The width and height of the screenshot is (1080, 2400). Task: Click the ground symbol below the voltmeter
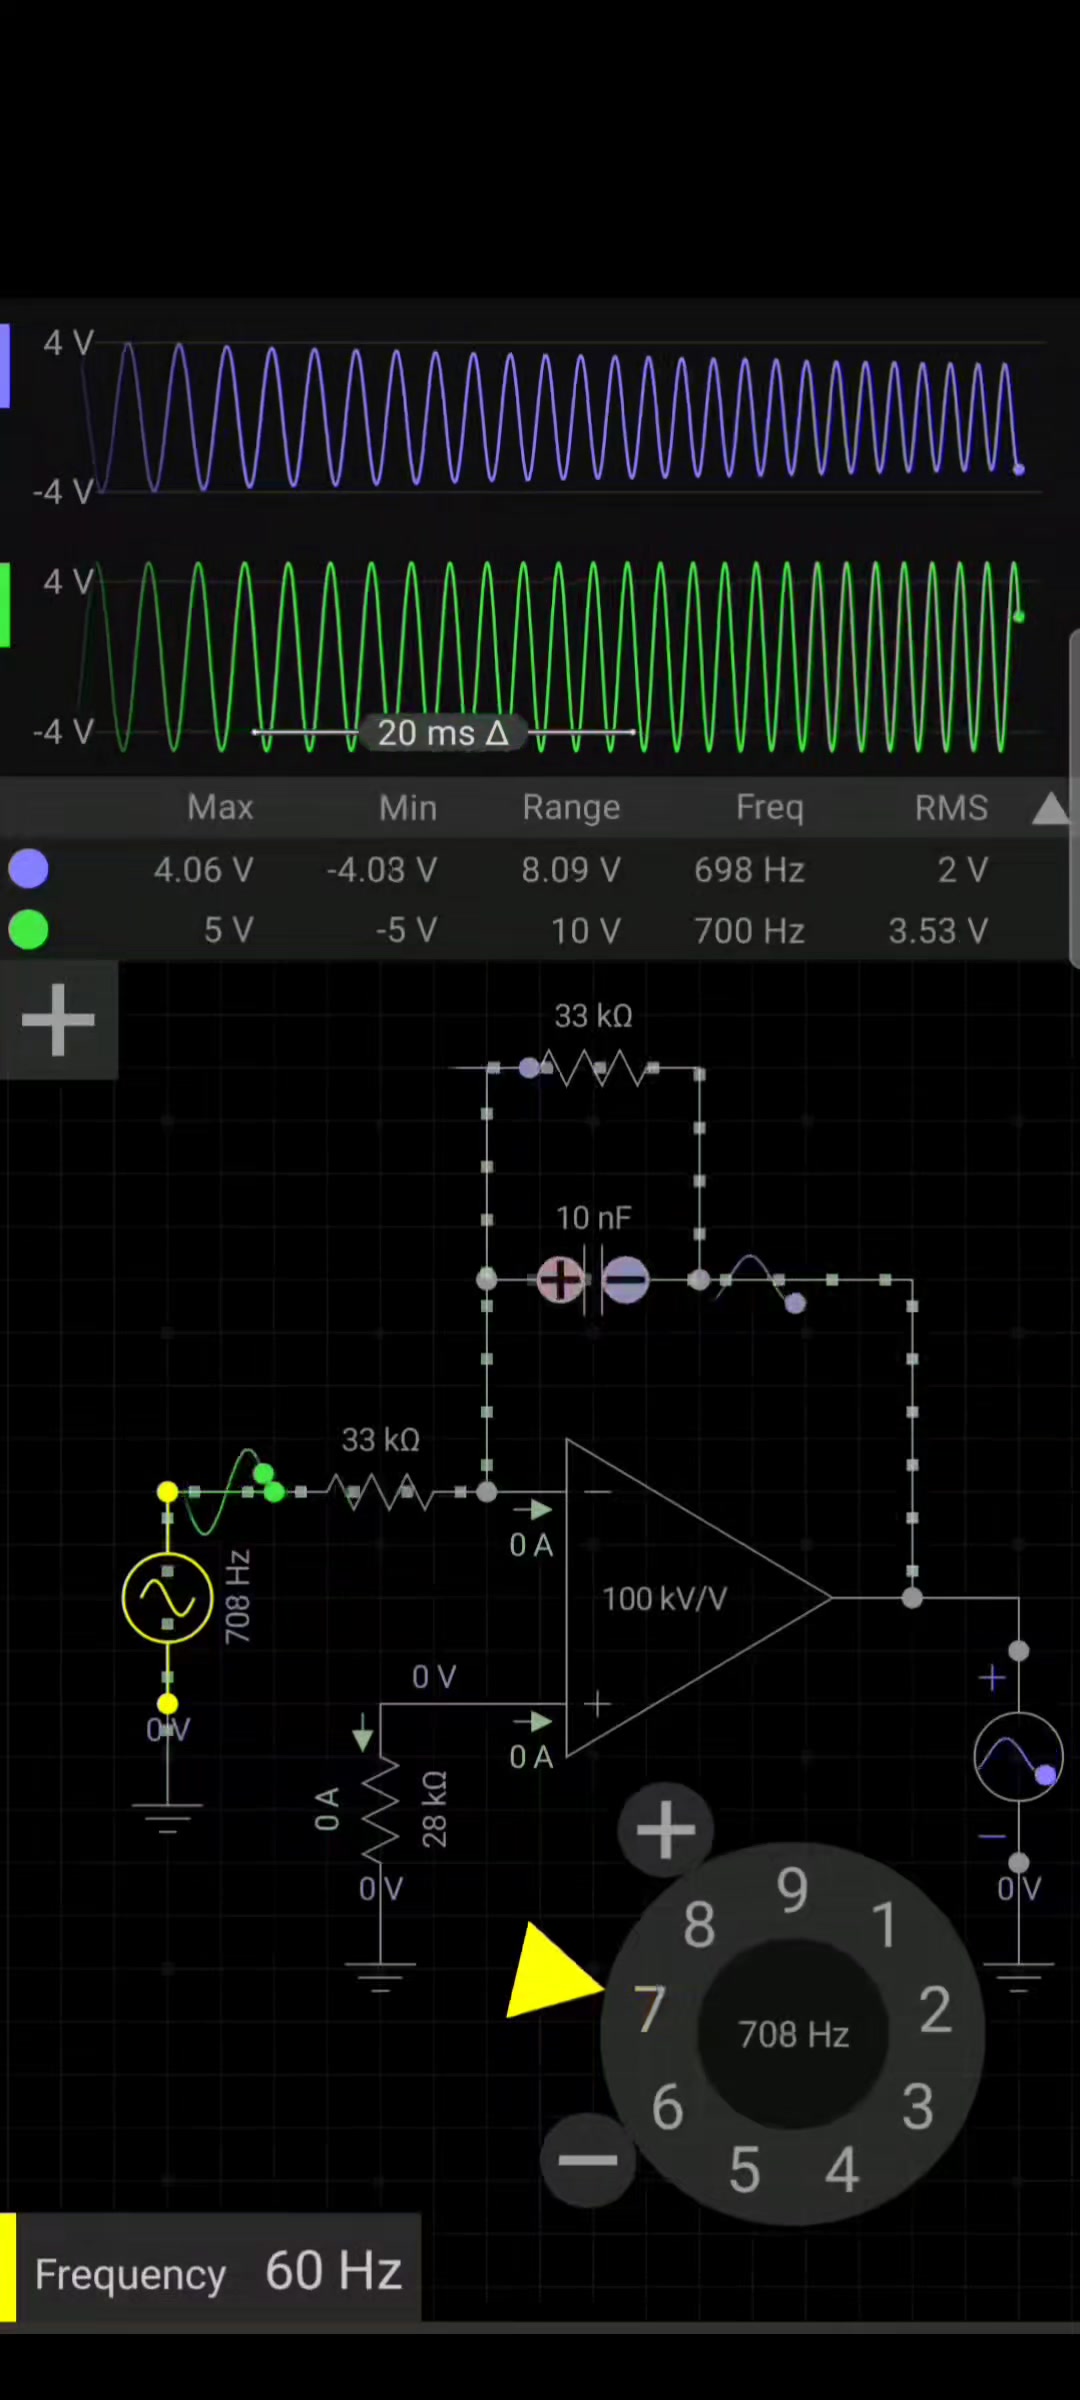(x=1018, y=1977)
